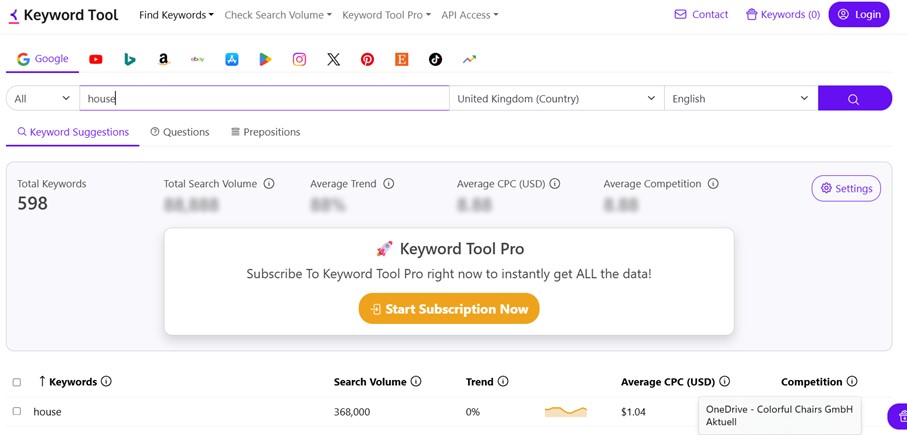
Task: Click into the keyword search field
Action: pos(265,98)
